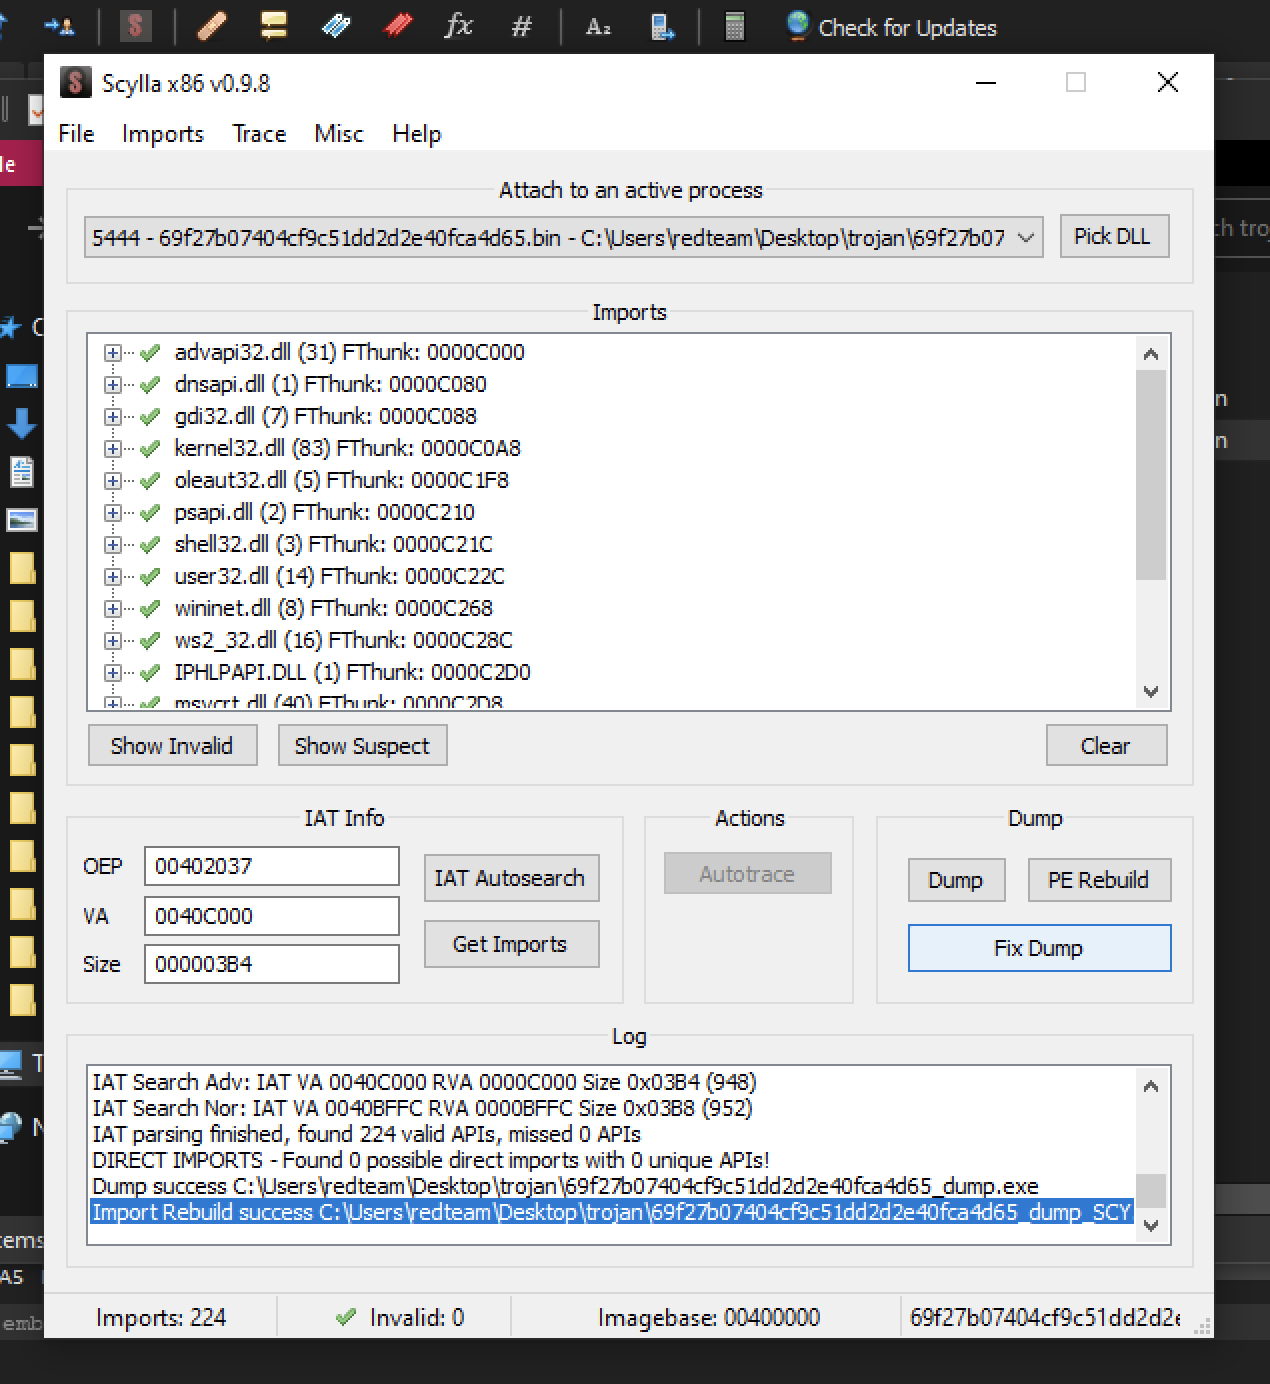Open the File menu
This screenshot has height=1384, width=1270.
(x=76, y=134)
